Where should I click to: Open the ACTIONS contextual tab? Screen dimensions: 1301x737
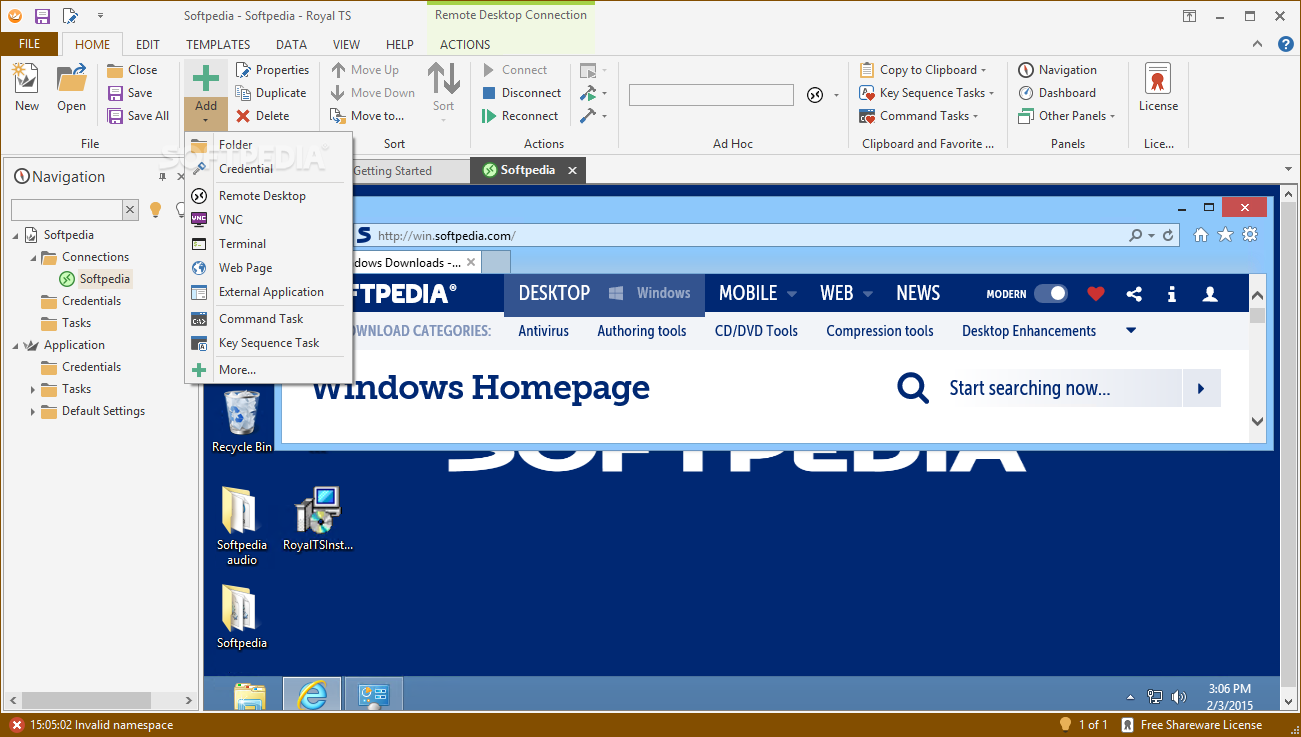pos(465,44)
